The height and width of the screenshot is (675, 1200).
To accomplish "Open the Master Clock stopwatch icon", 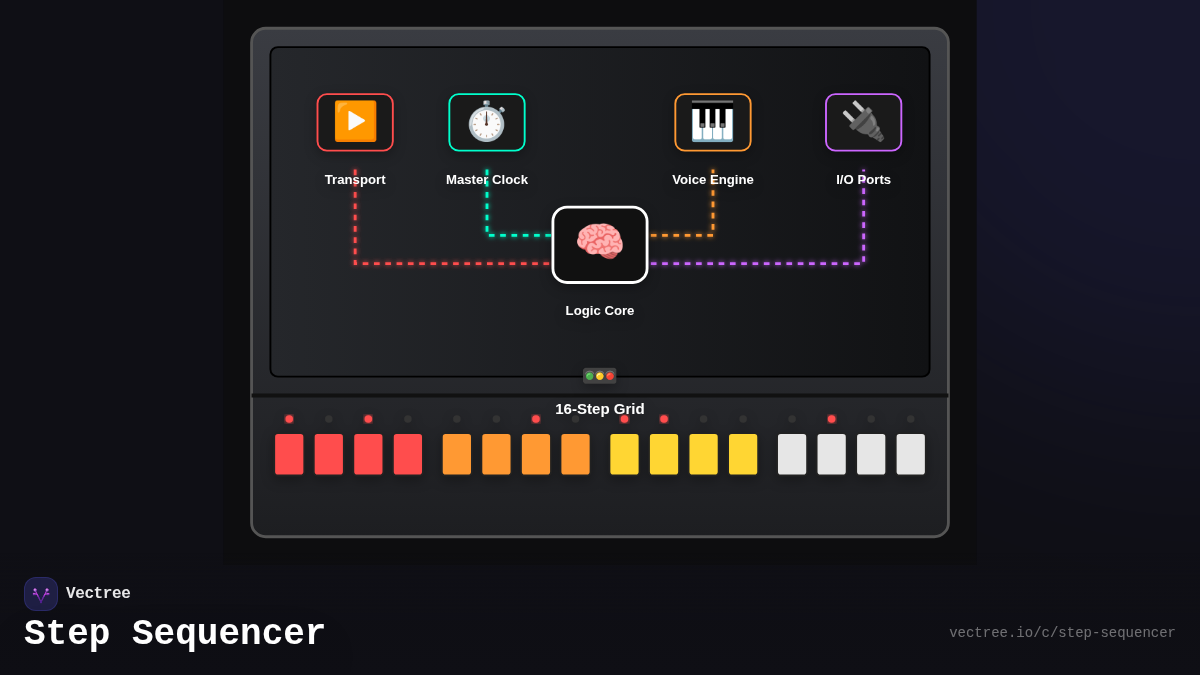I will pos(487,122).
